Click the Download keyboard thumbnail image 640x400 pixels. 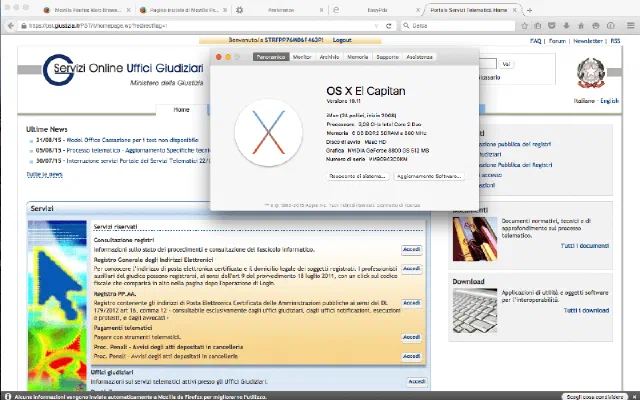[475, 311]
